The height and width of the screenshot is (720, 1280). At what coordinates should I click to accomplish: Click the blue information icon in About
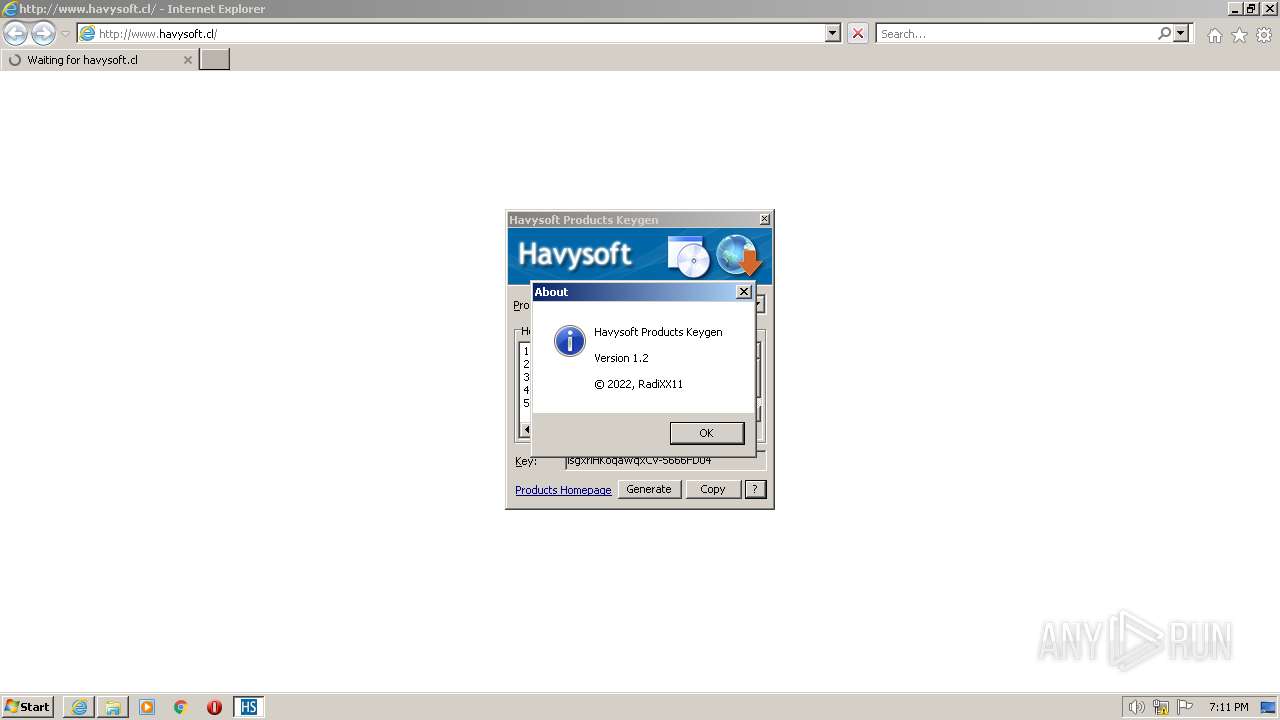[x=569, y=341]
